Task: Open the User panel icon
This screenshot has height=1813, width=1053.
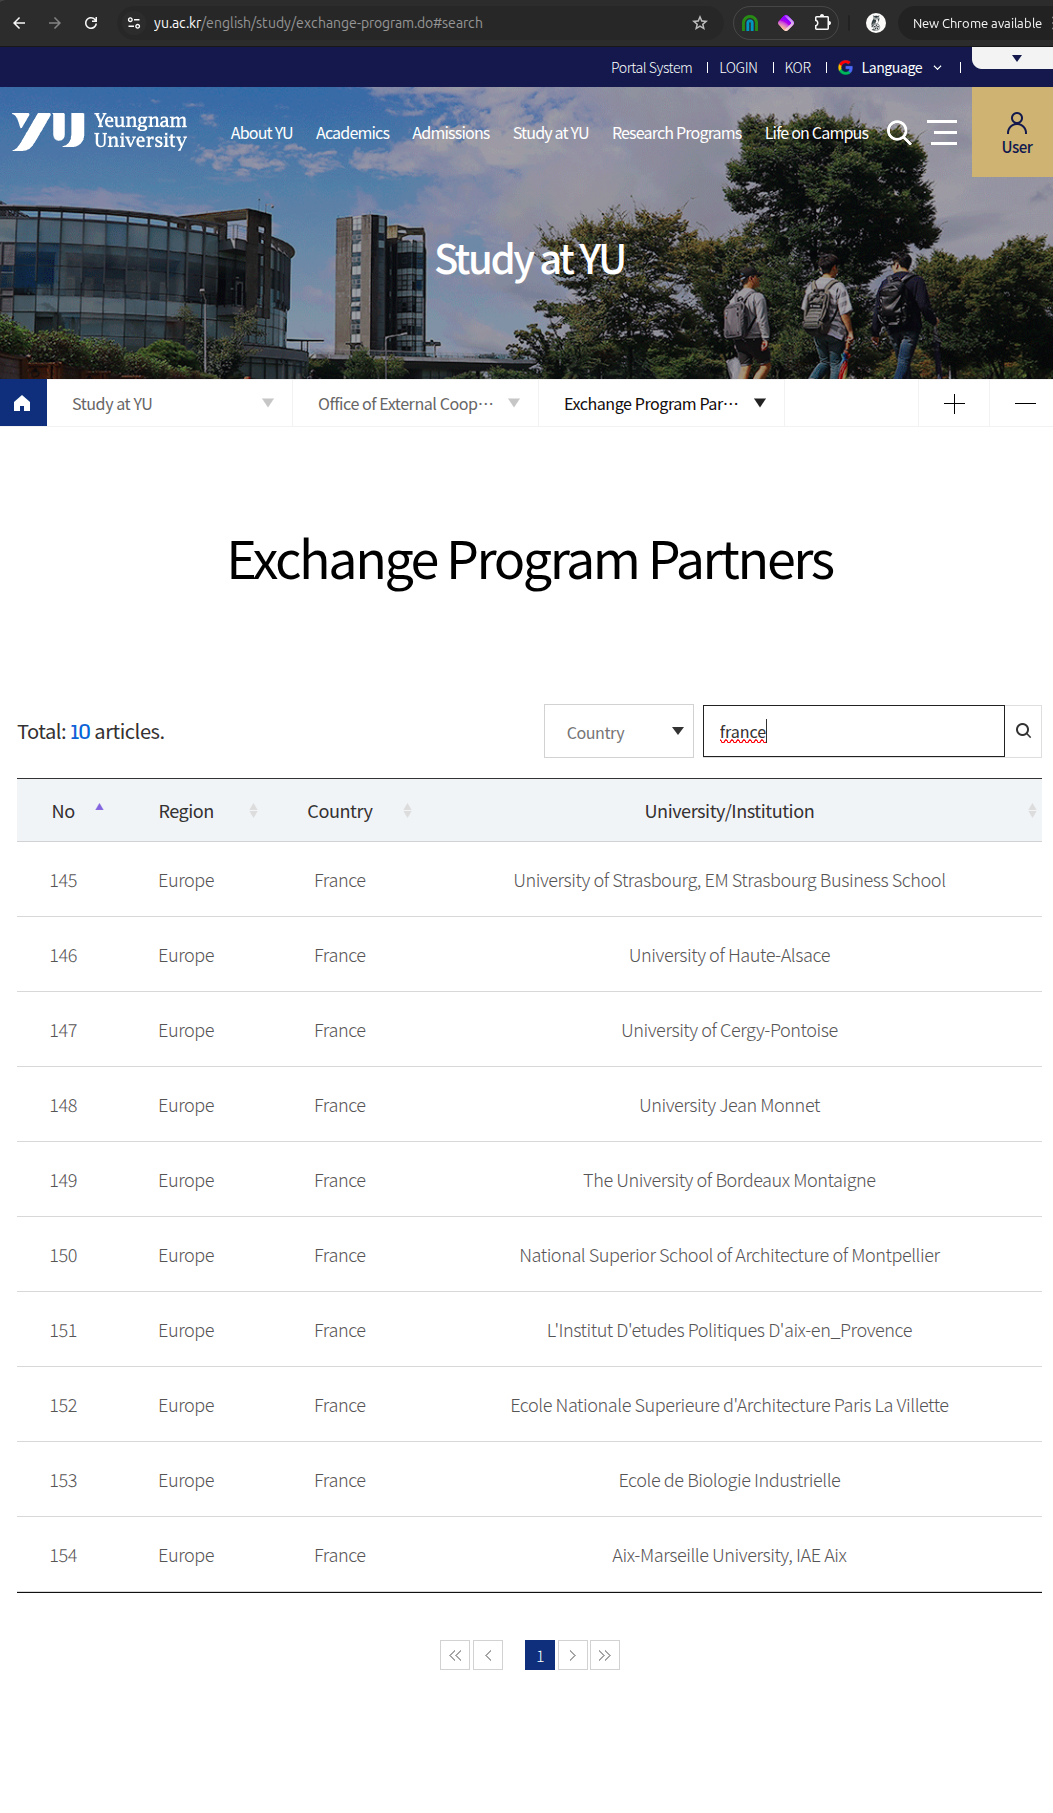Action: (x=1016, y=132)
